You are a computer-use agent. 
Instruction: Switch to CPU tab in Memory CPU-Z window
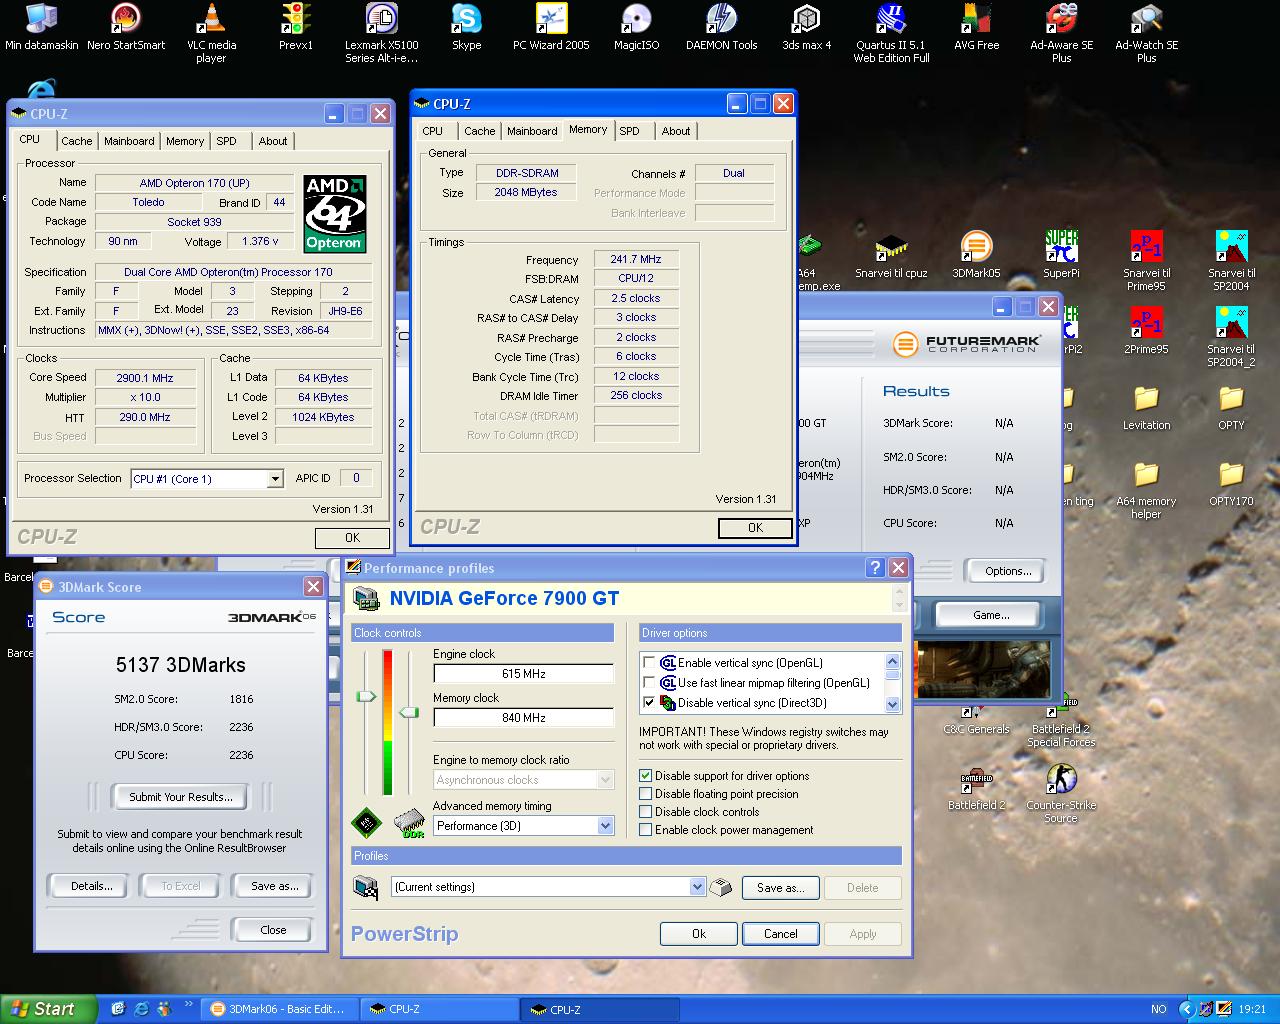pyautogui.click(x=433, y=131)
